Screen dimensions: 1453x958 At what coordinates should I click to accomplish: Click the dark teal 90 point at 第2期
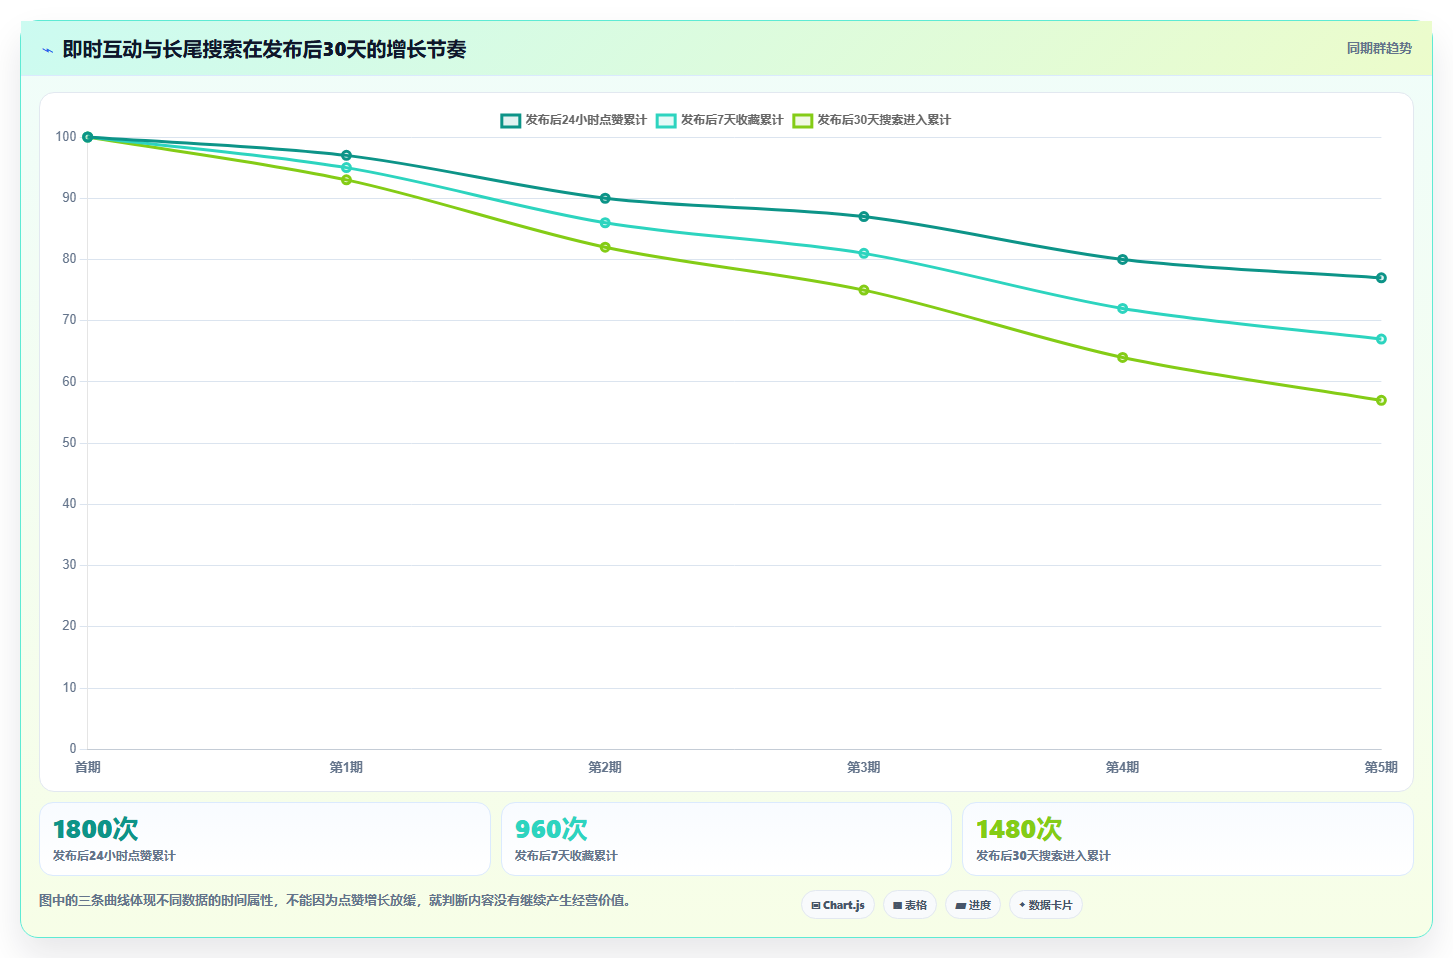[x=605, y=198]
